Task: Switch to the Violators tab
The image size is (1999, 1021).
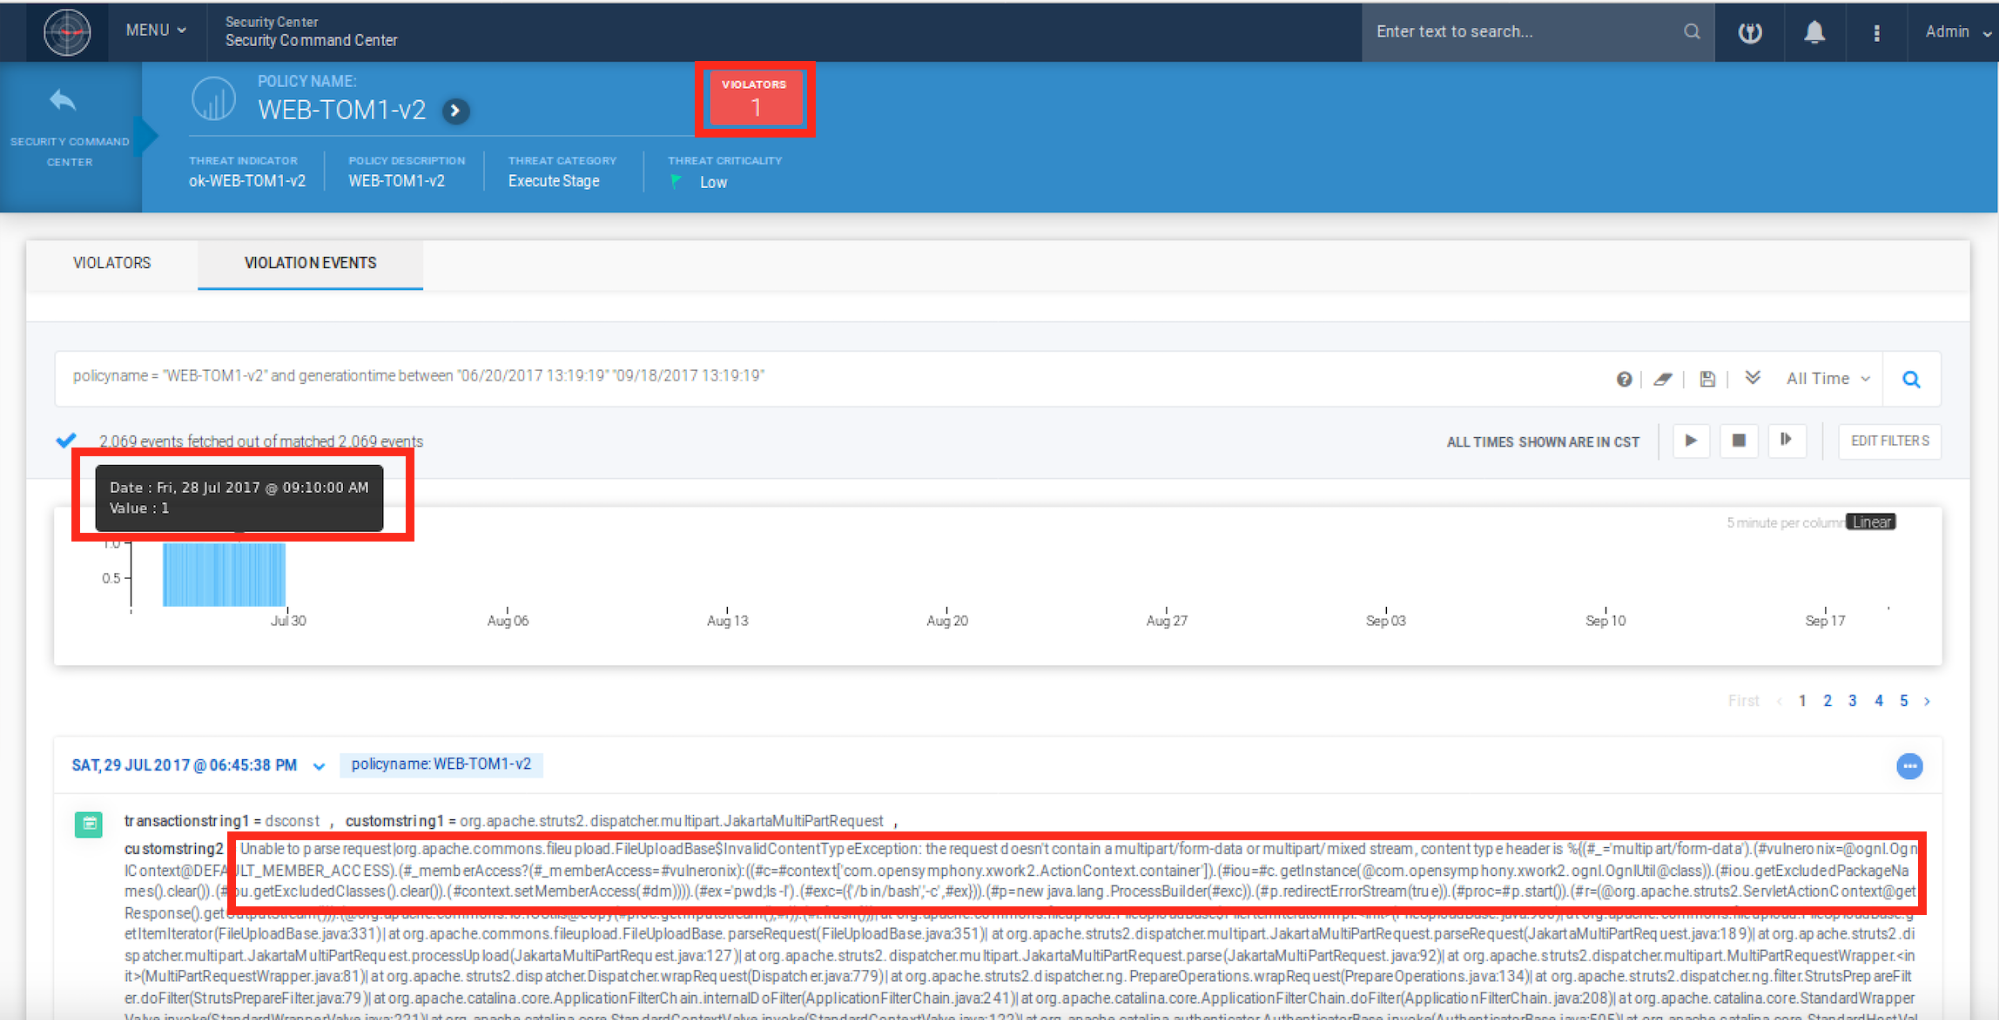Action: coord(112,263)
